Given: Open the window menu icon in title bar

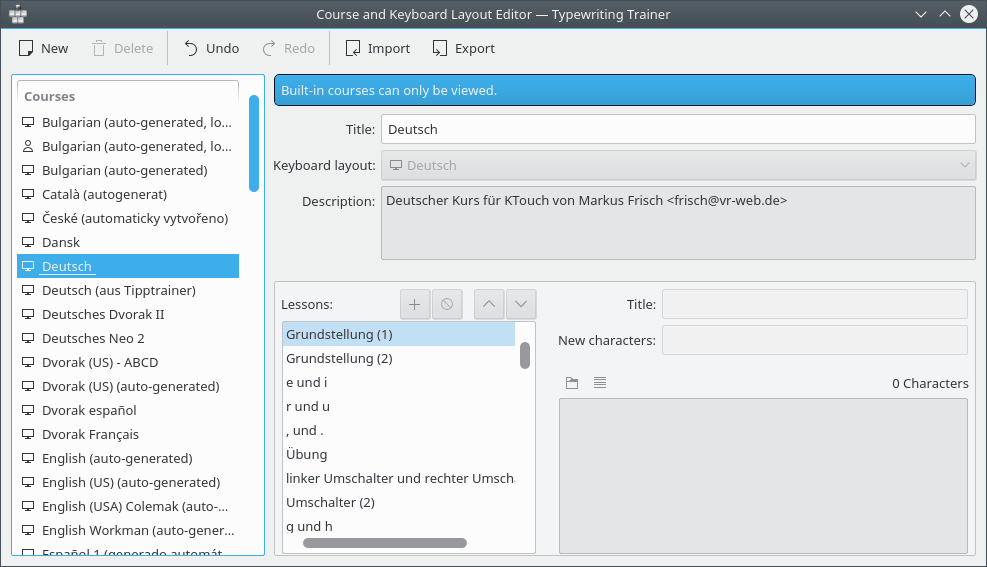Looking at the screenshot, I should pyautogui.click(x=18, y=14).
